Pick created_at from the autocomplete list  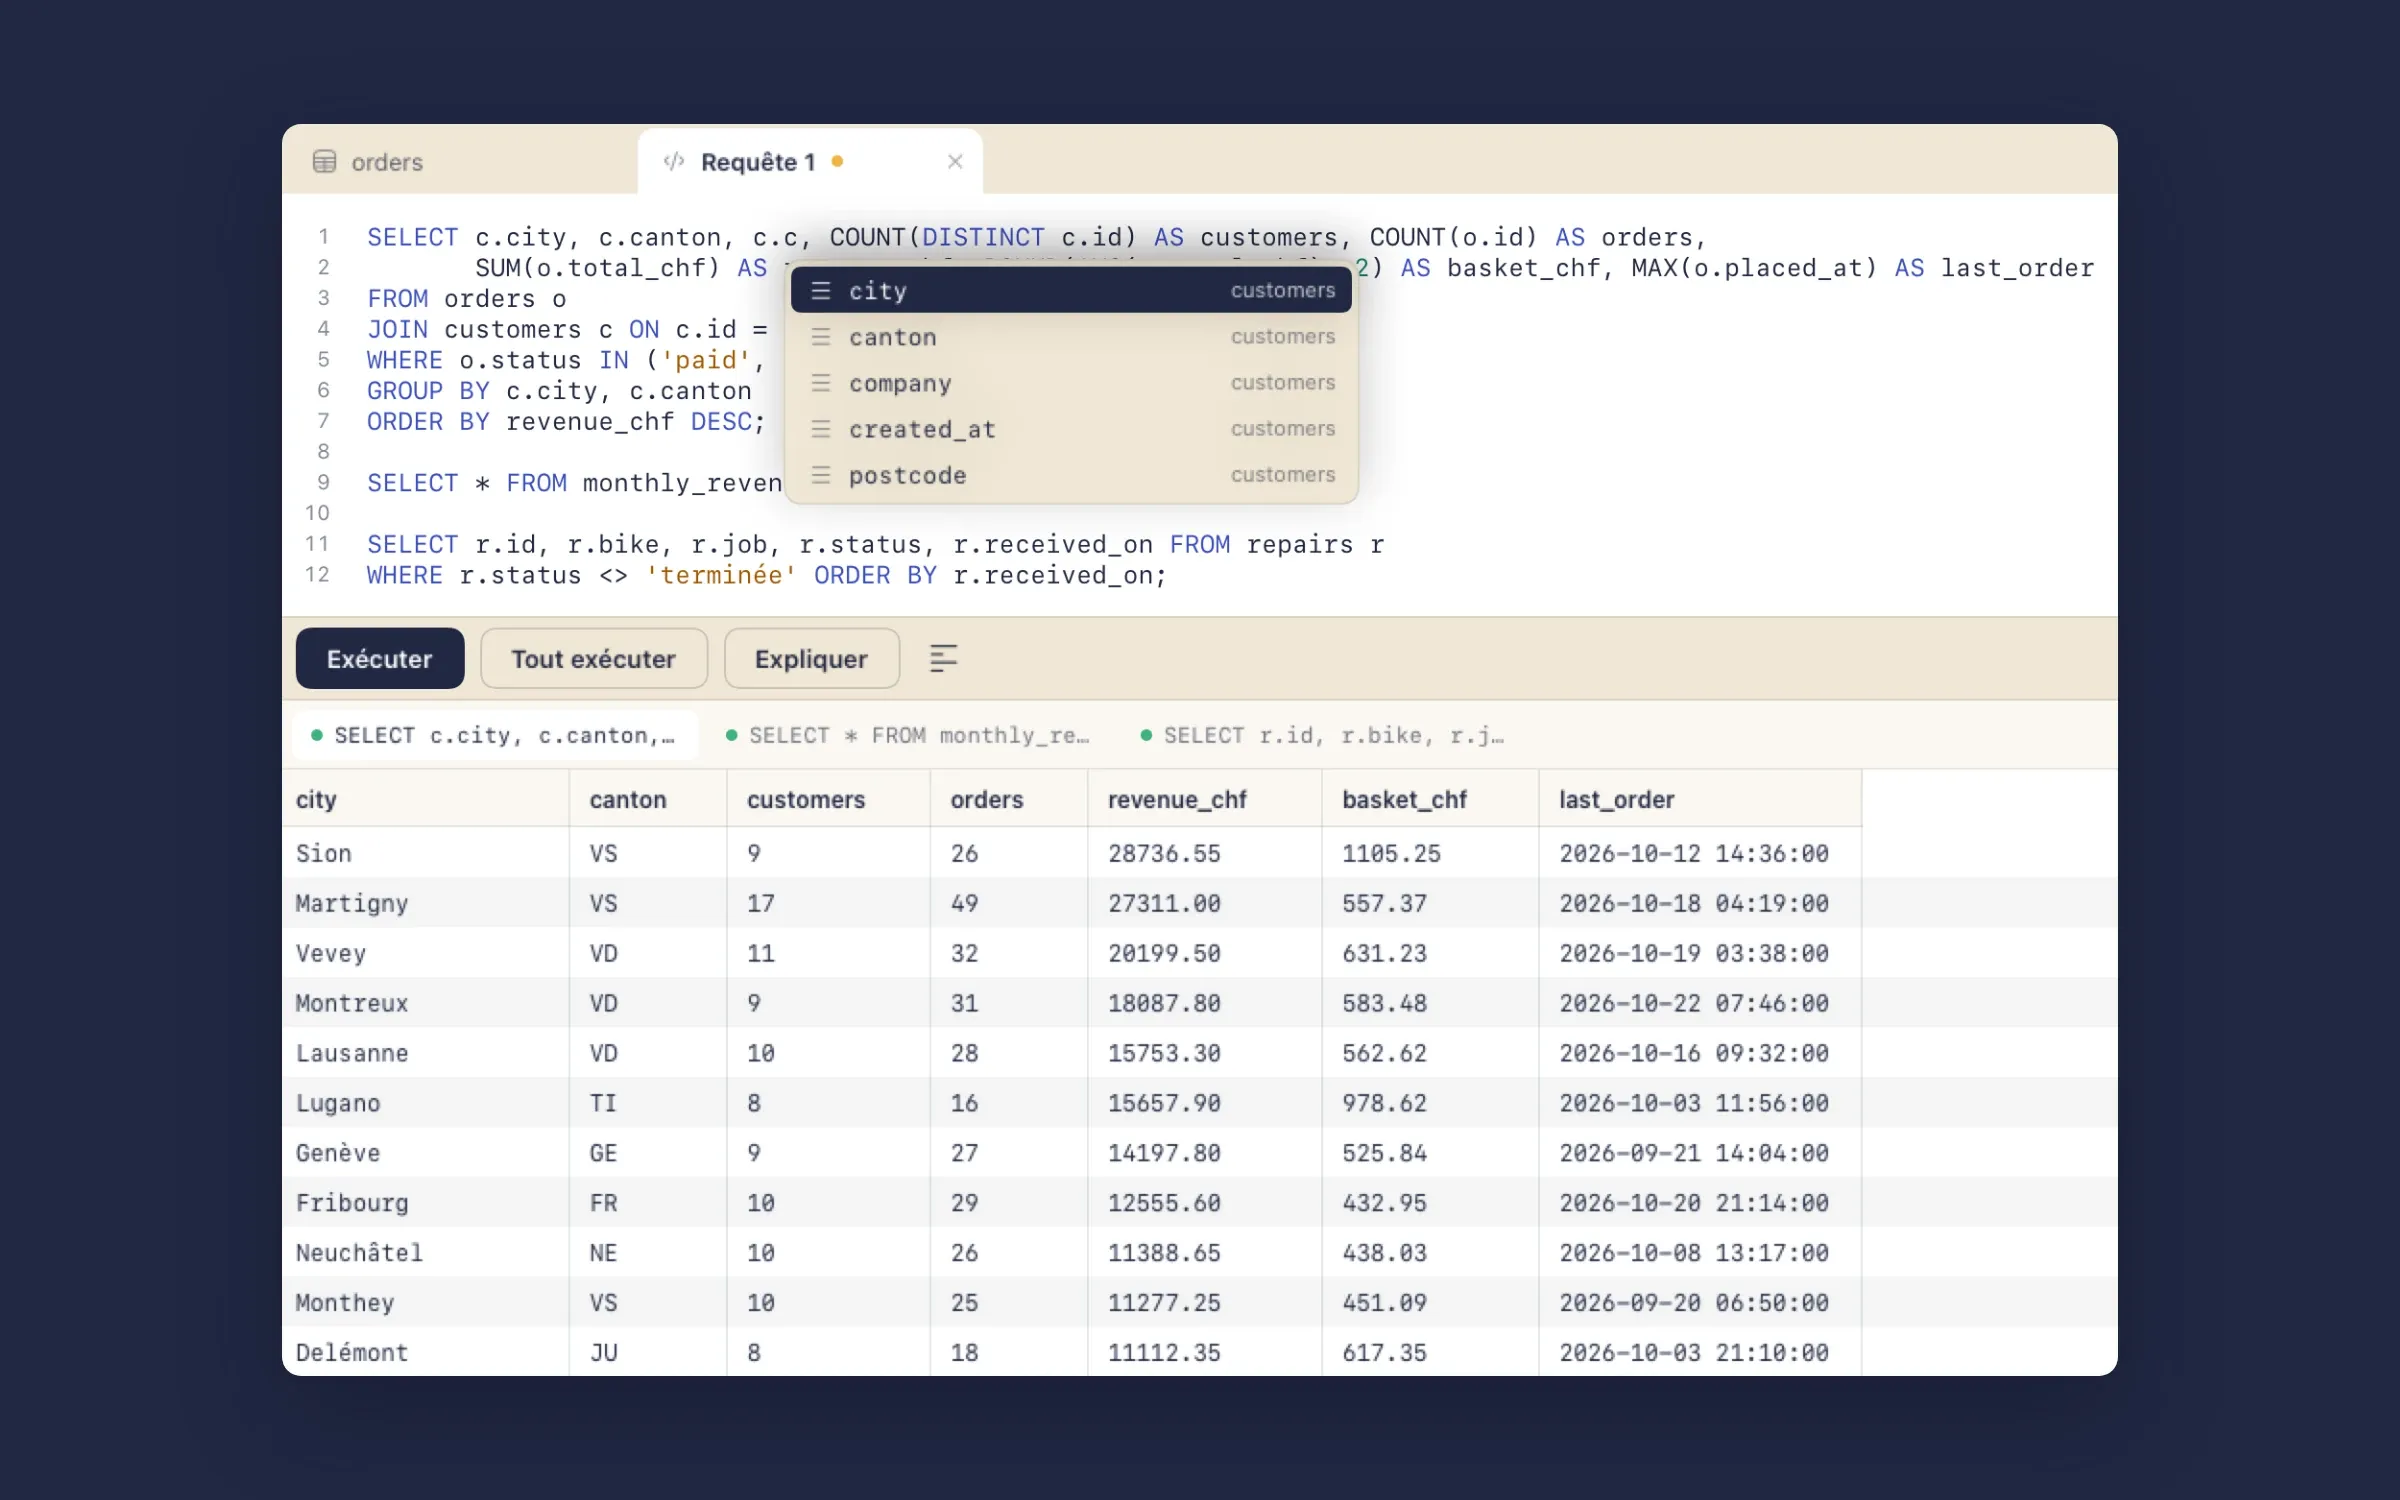[x=1071, y=429]
